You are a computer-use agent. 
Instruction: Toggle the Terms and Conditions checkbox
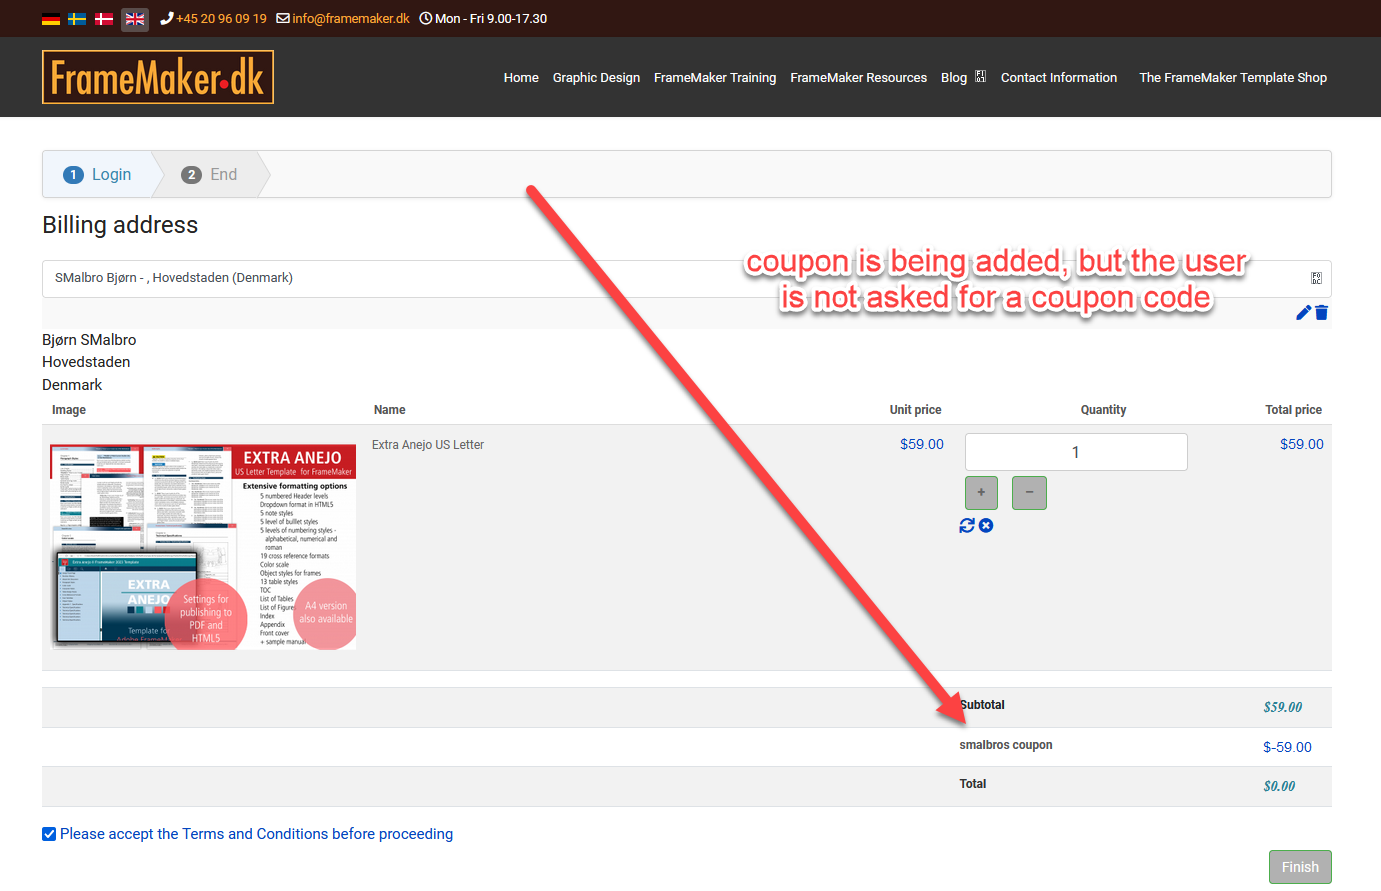pos(49,834)
